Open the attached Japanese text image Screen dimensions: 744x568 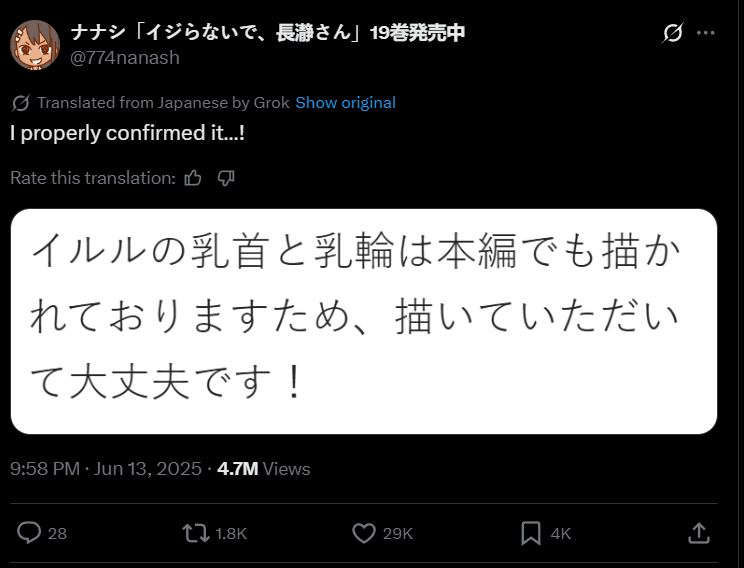[364, 321]
